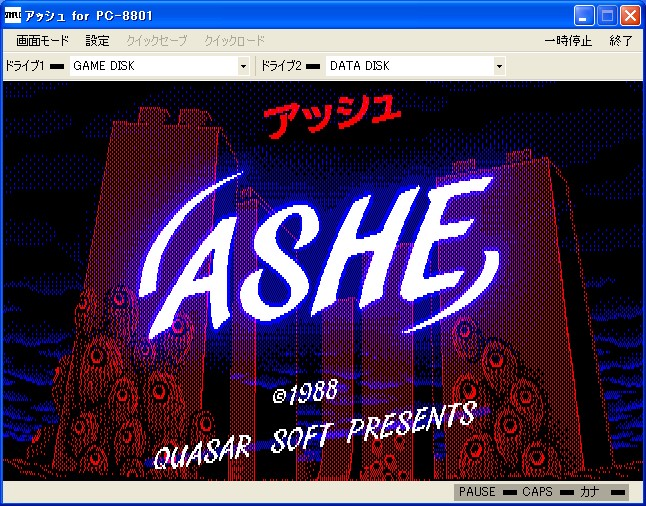Maximize the emulator window

tap(608, 16)
